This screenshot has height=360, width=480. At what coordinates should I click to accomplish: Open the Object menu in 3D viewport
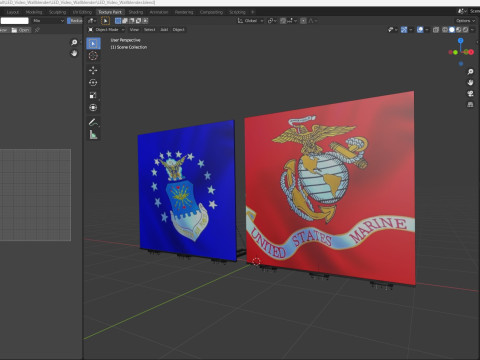click(178, 30)
